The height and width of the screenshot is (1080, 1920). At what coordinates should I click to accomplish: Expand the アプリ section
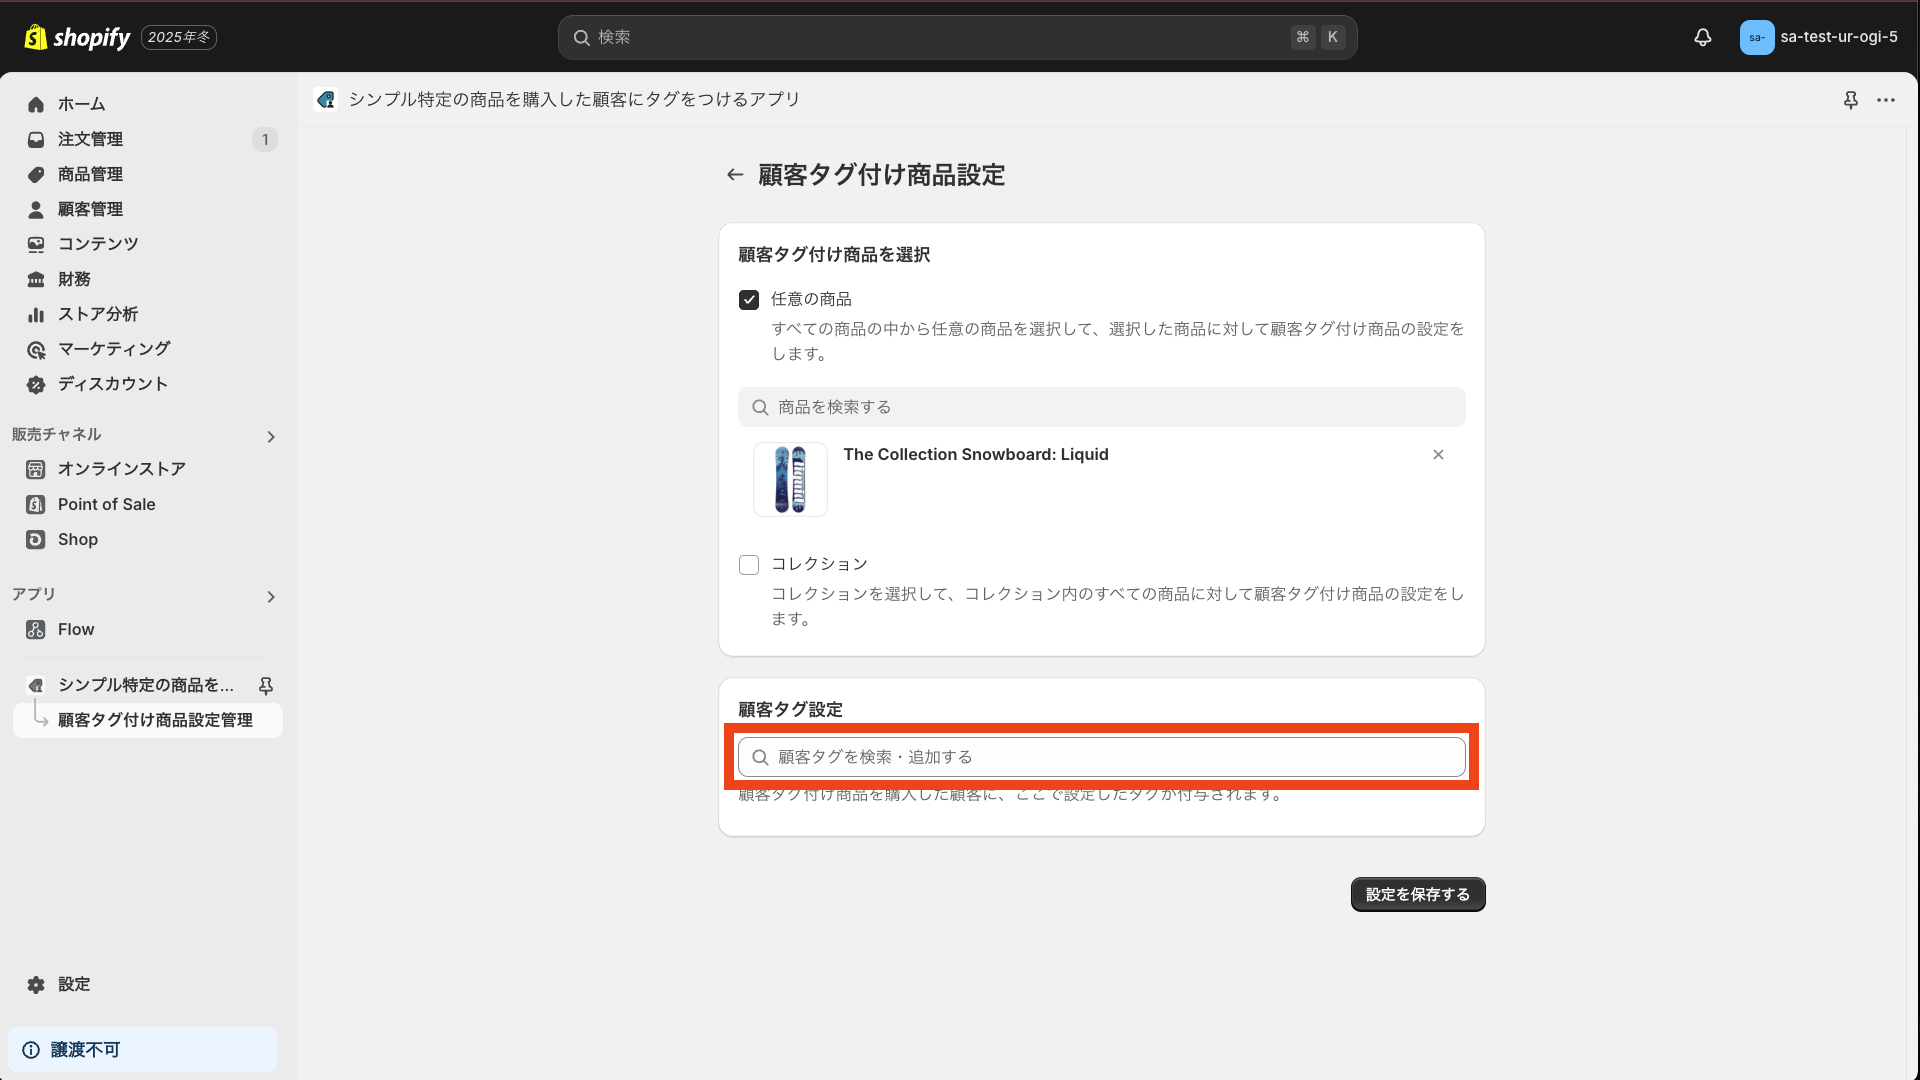pos(270,596)
